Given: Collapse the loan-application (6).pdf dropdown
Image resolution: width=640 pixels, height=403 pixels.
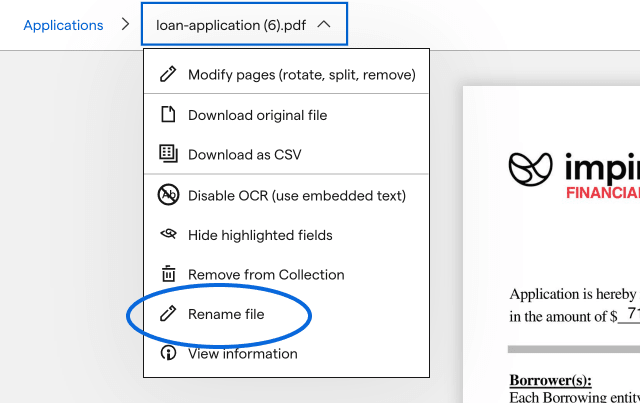Looking at the screenshot, I should click(244, 24).
